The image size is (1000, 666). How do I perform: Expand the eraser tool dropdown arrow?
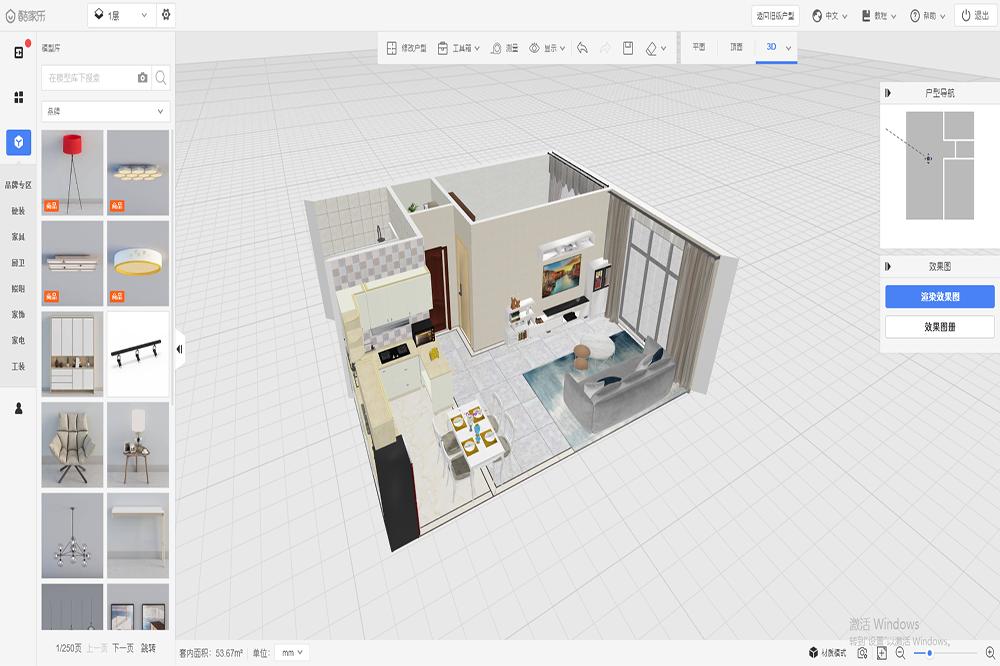coord(664,48)
